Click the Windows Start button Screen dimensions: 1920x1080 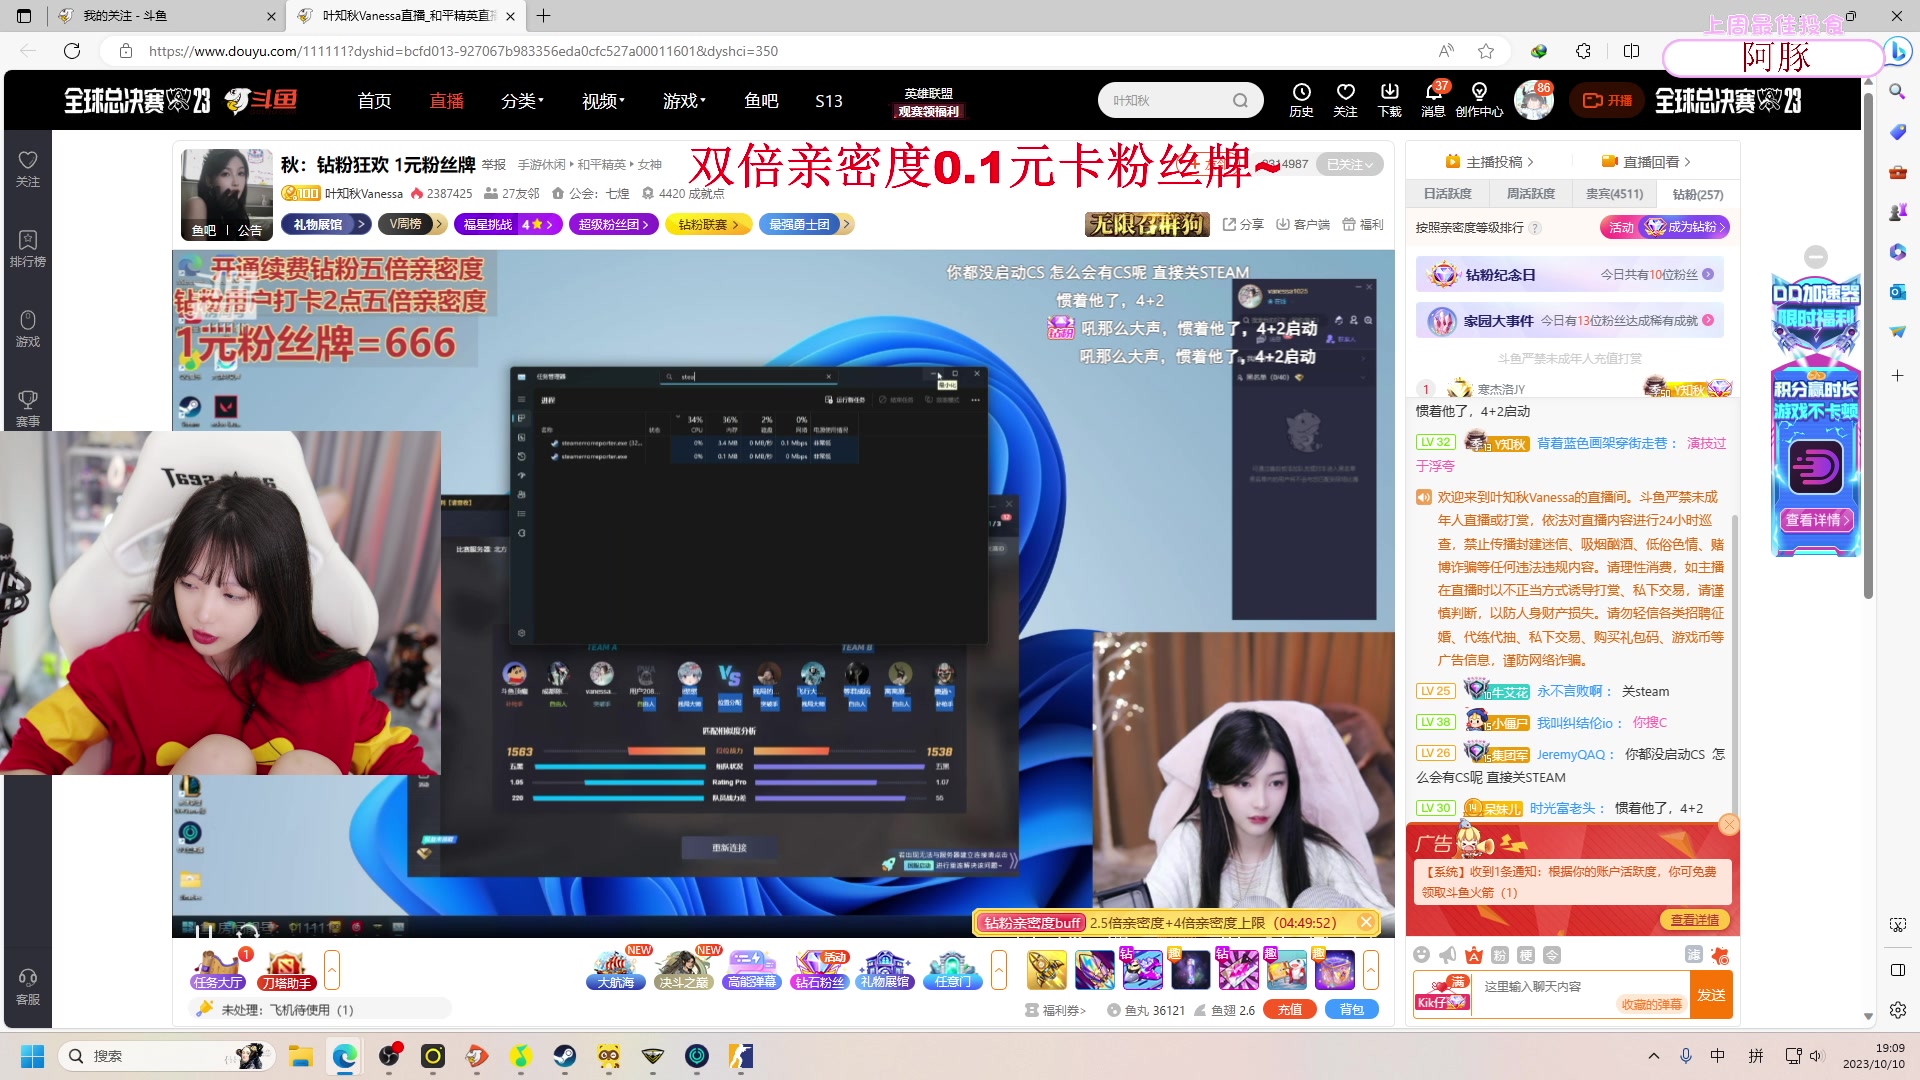tap(32, 1056)
